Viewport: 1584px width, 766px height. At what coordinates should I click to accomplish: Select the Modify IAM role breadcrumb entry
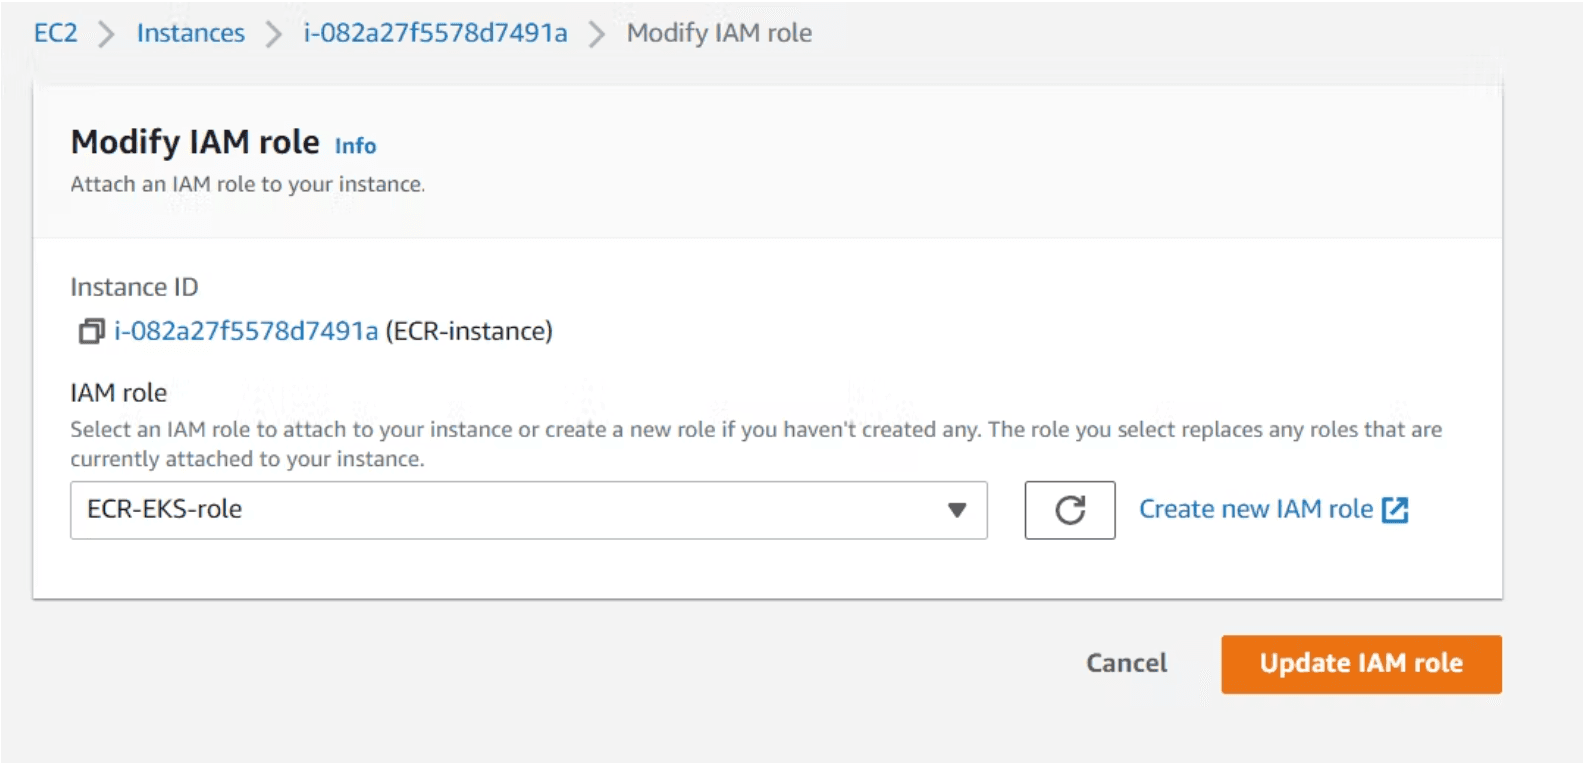718,32
